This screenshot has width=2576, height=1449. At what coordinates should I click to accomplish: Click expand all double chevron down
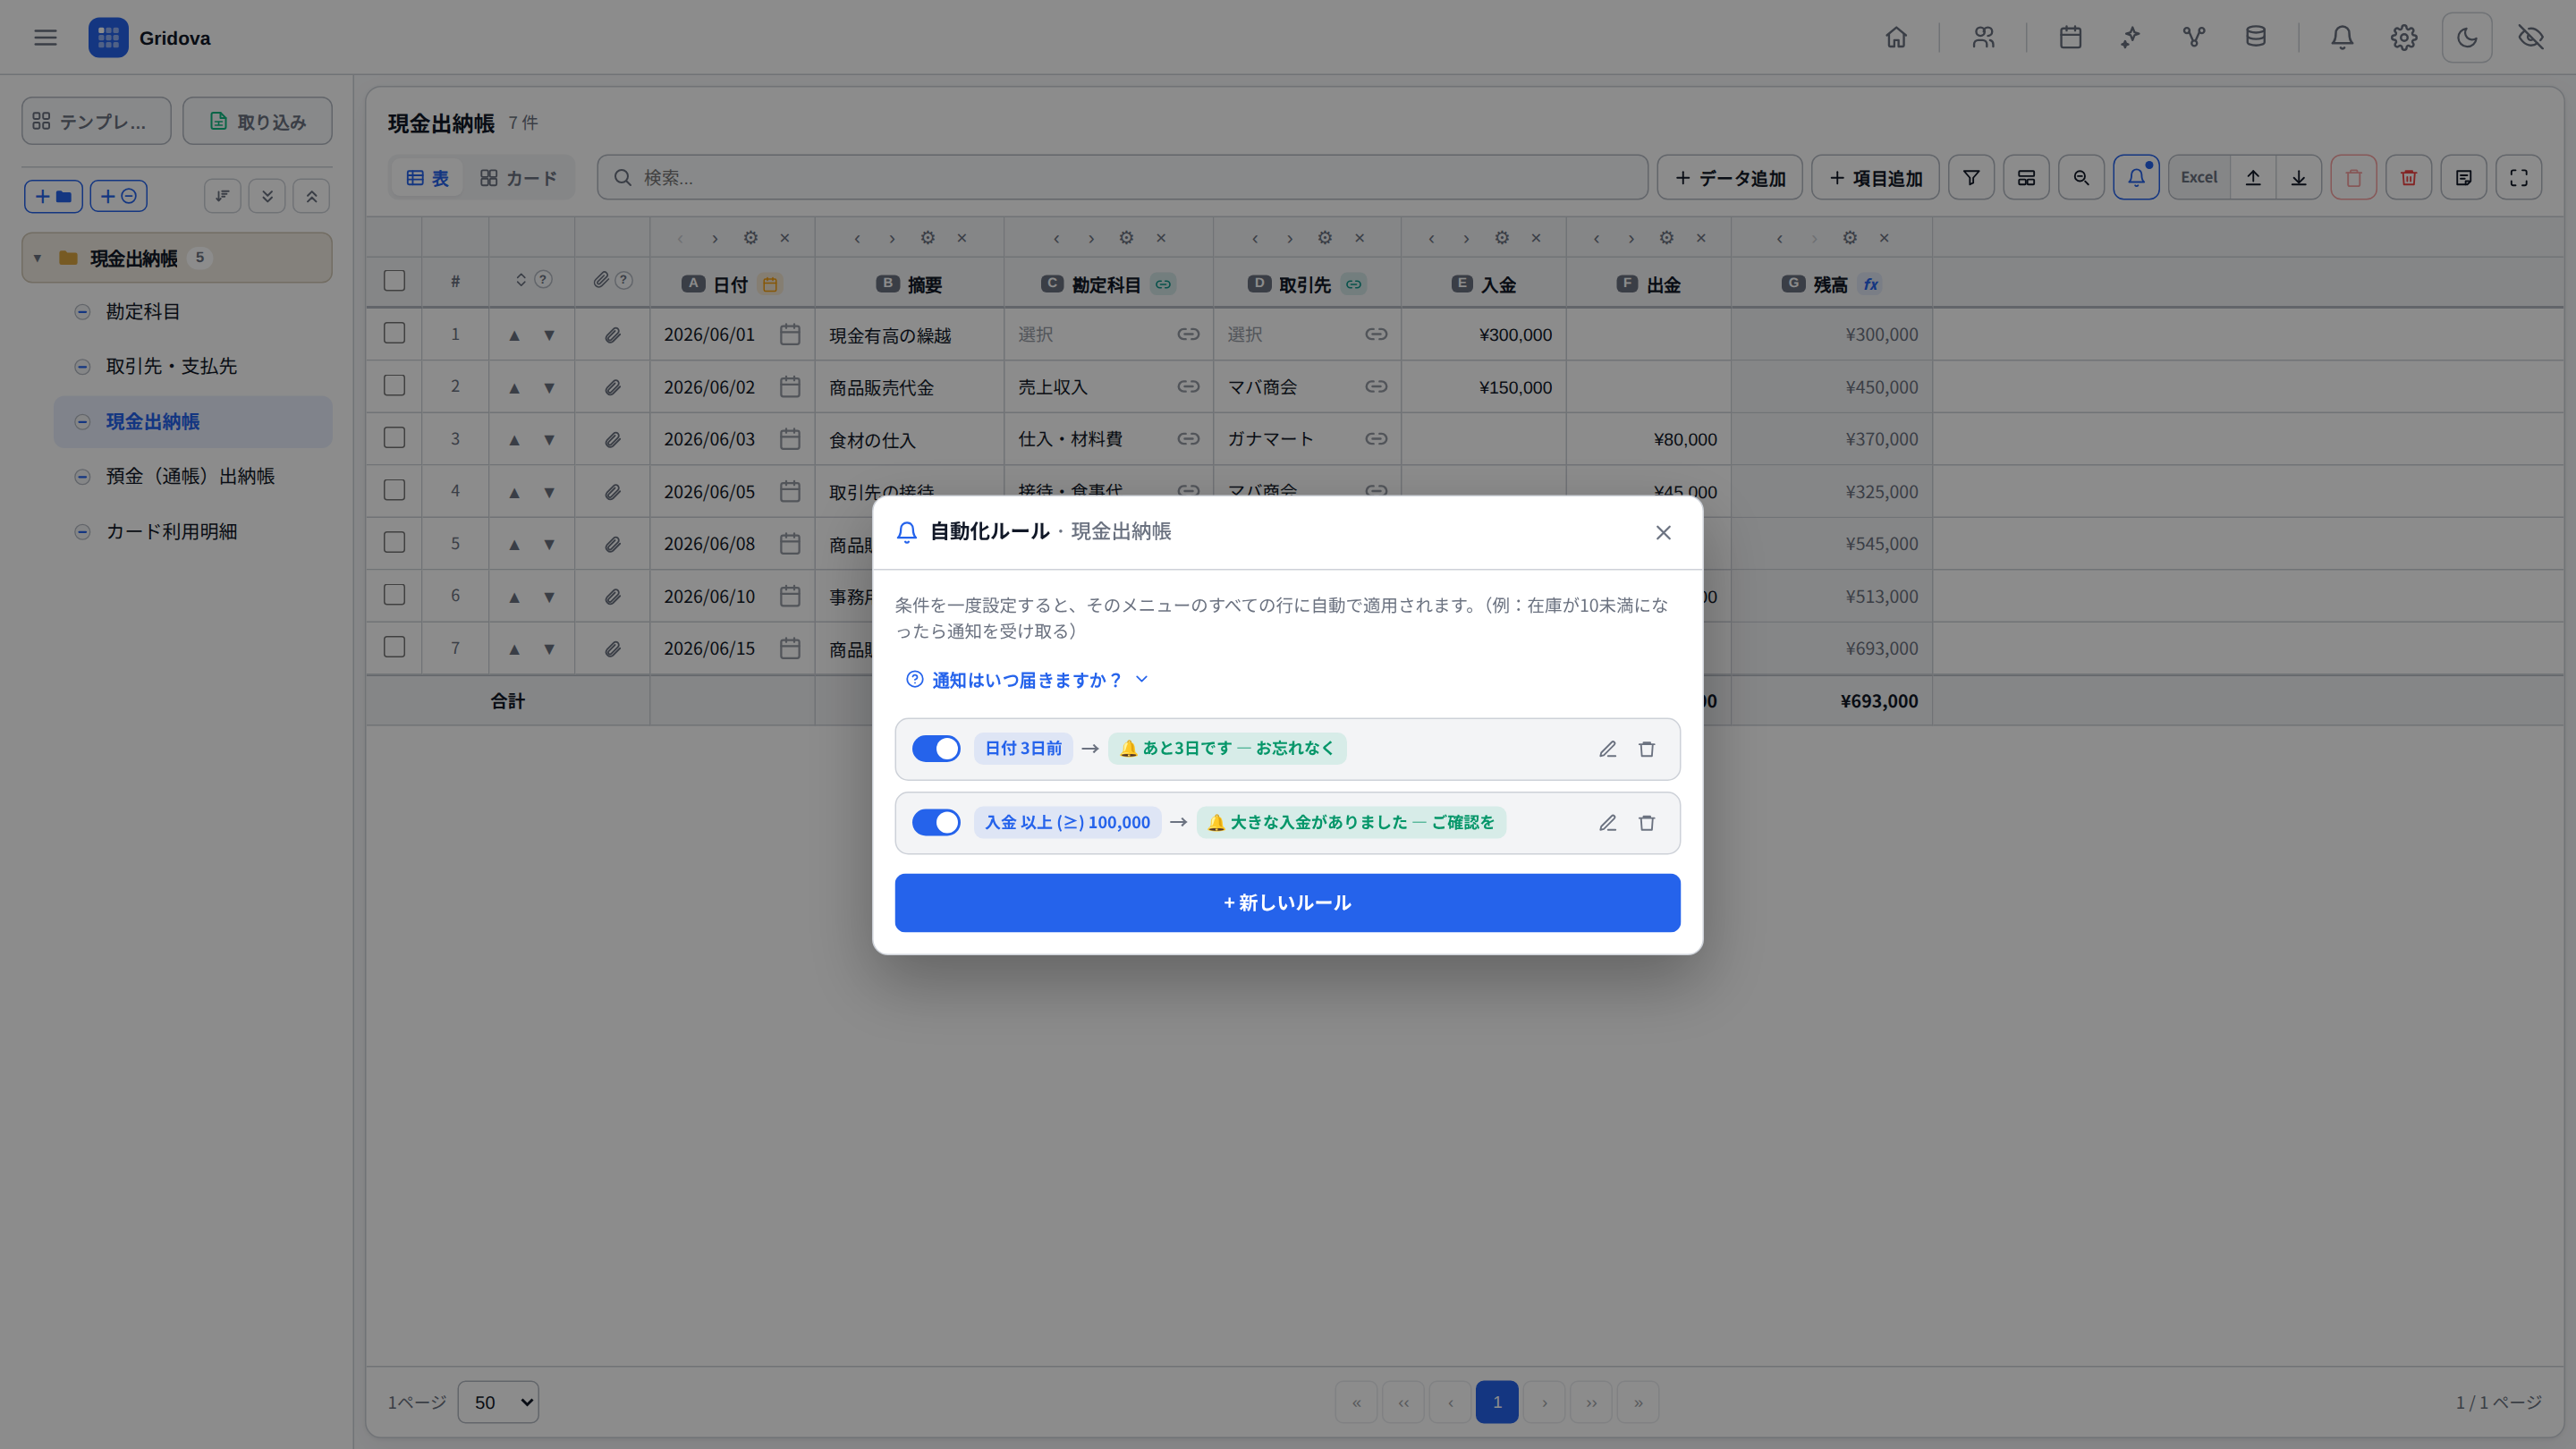pyautogui.click(x=267, y=196)
